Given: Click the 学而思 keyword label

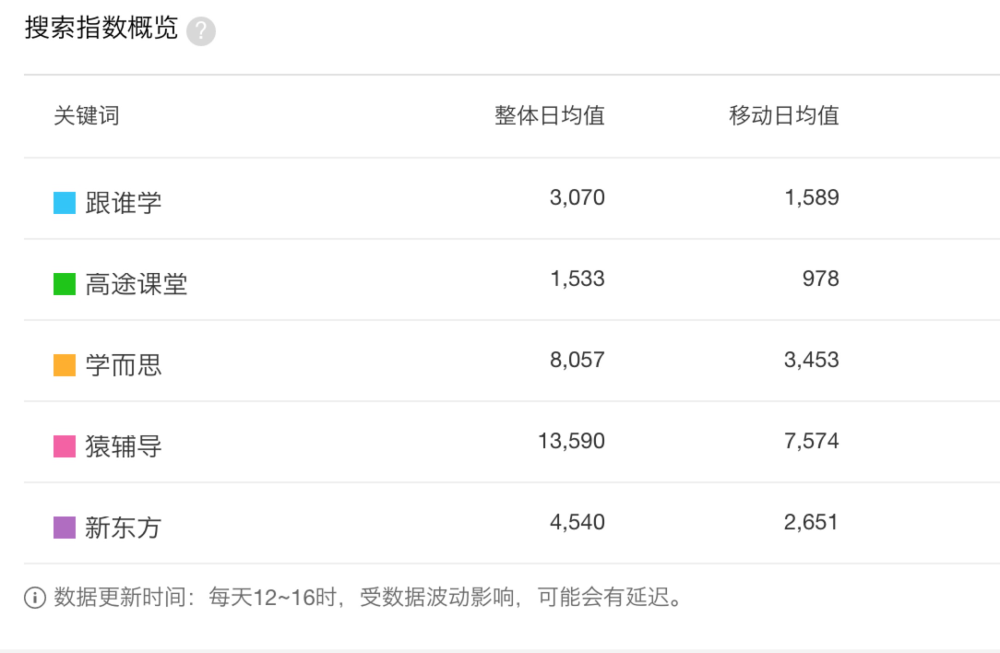Looking at the screenshot, I should [x=123, y=365].
